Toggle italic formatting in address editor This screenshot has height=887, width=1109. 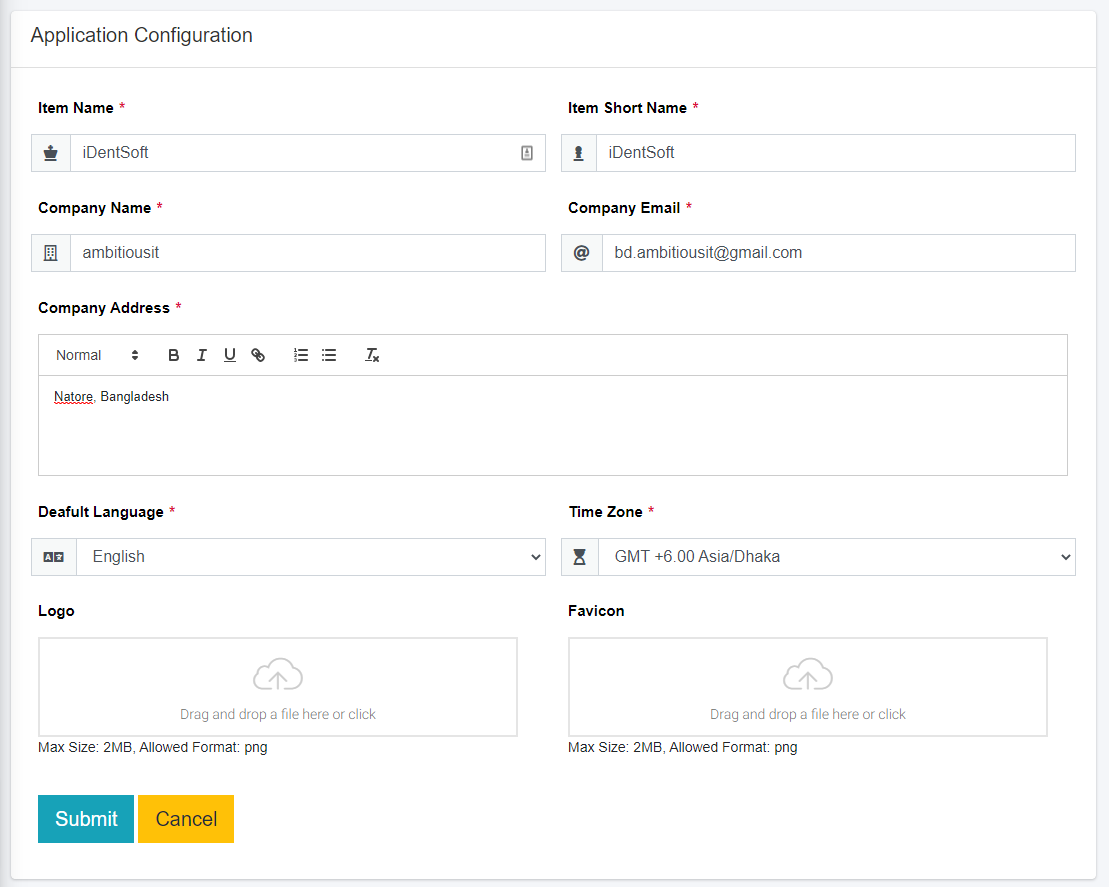click(202, 355)
